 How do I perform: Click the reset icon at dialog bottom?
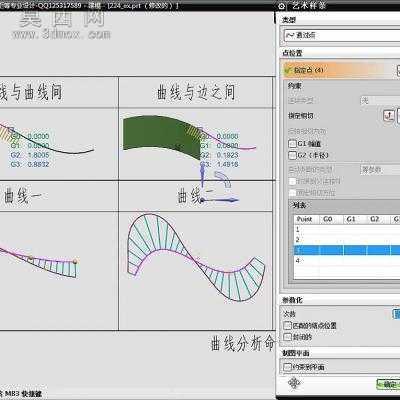[294, 383]
